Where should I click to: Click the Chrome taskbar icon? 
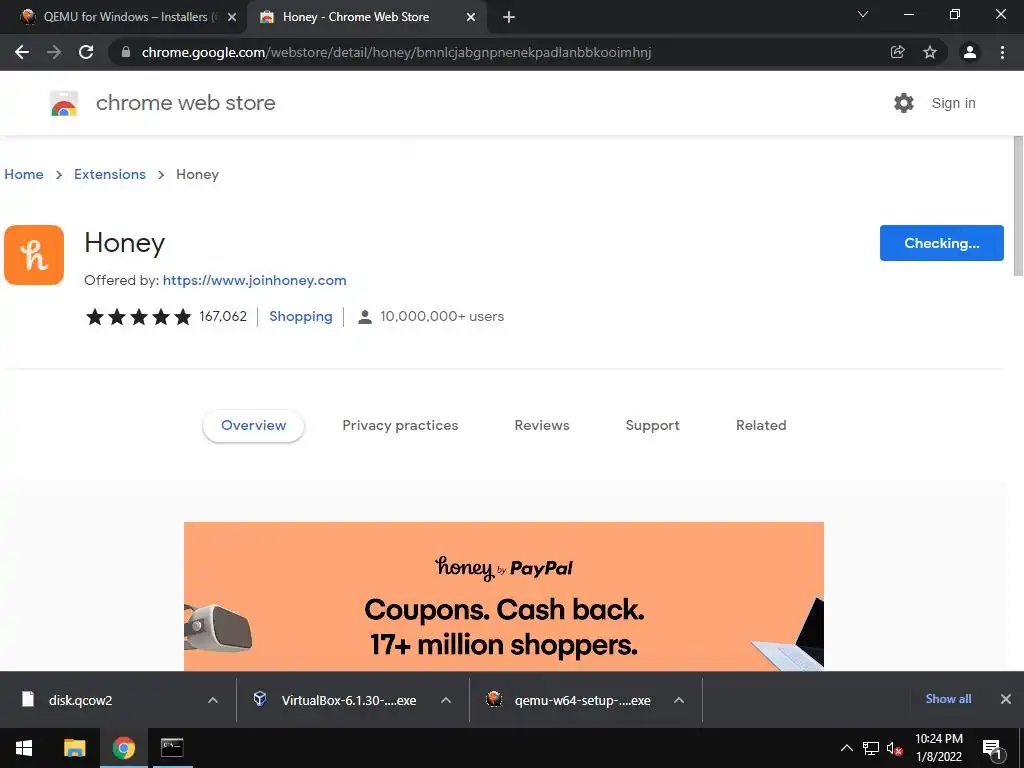tap(123, 748)
